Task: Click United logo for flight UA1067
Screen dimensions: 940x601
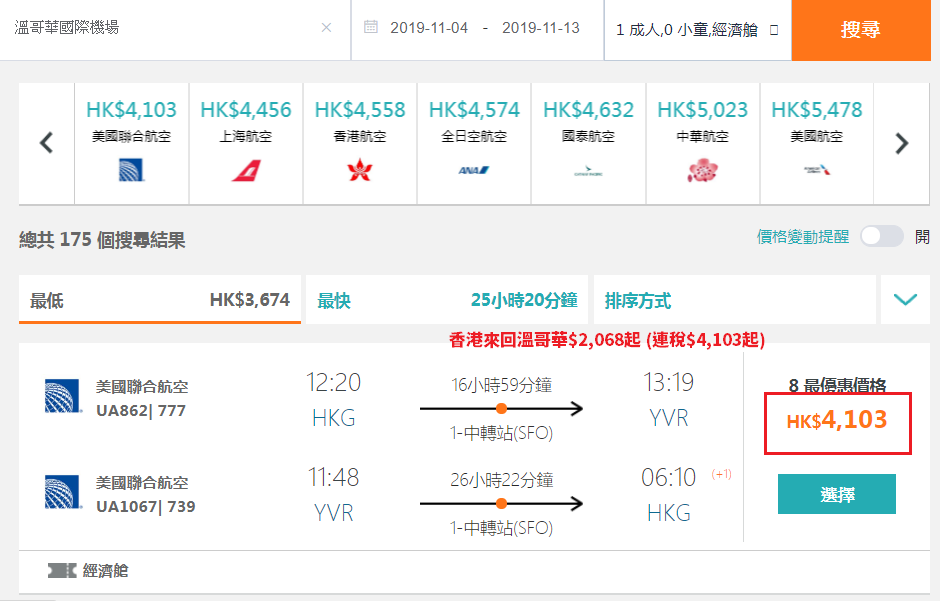Action: pyautogui.click(x=63, y=492)
